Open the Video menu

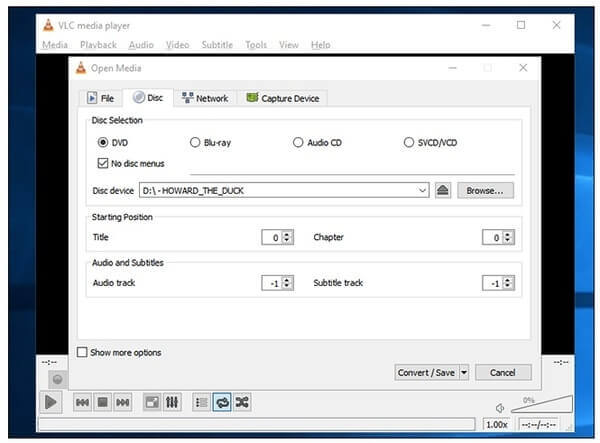click(178, 45)
